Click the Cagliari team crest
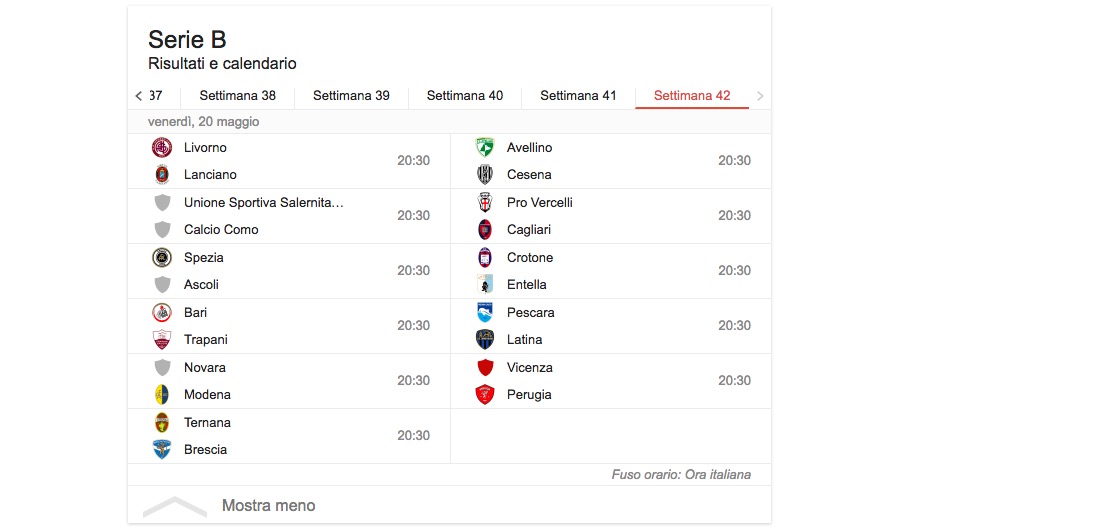Image resolution: width=1103 pixels, height=530 pixels. pos(485,230)
